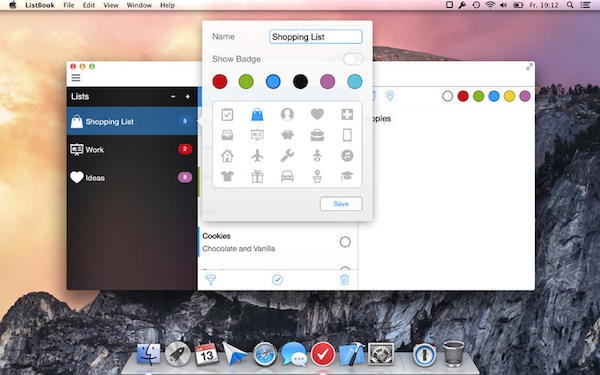The width and height of the screenshot is (600, 375).
Task: Select the blue shopping bag icon
Action: click(257, 114)
